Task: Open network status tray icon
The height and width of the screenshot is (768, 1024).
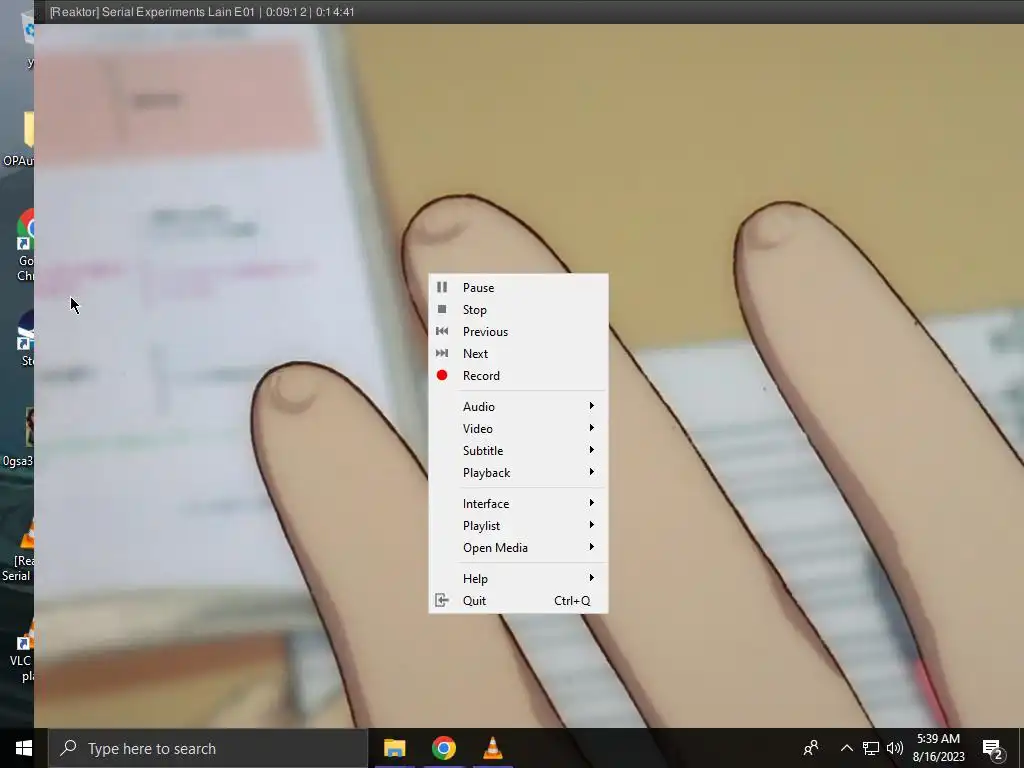Action: [871, 748]
